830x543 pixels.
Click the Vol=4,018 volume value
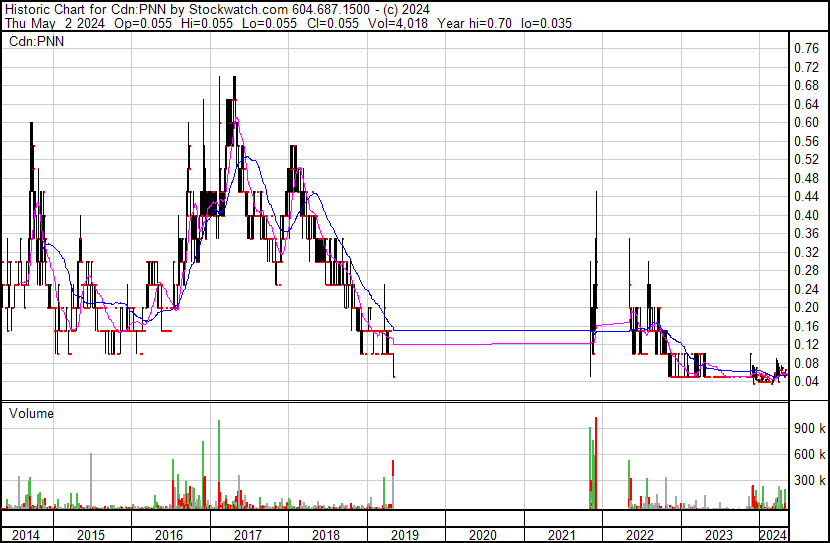(398, 23)
